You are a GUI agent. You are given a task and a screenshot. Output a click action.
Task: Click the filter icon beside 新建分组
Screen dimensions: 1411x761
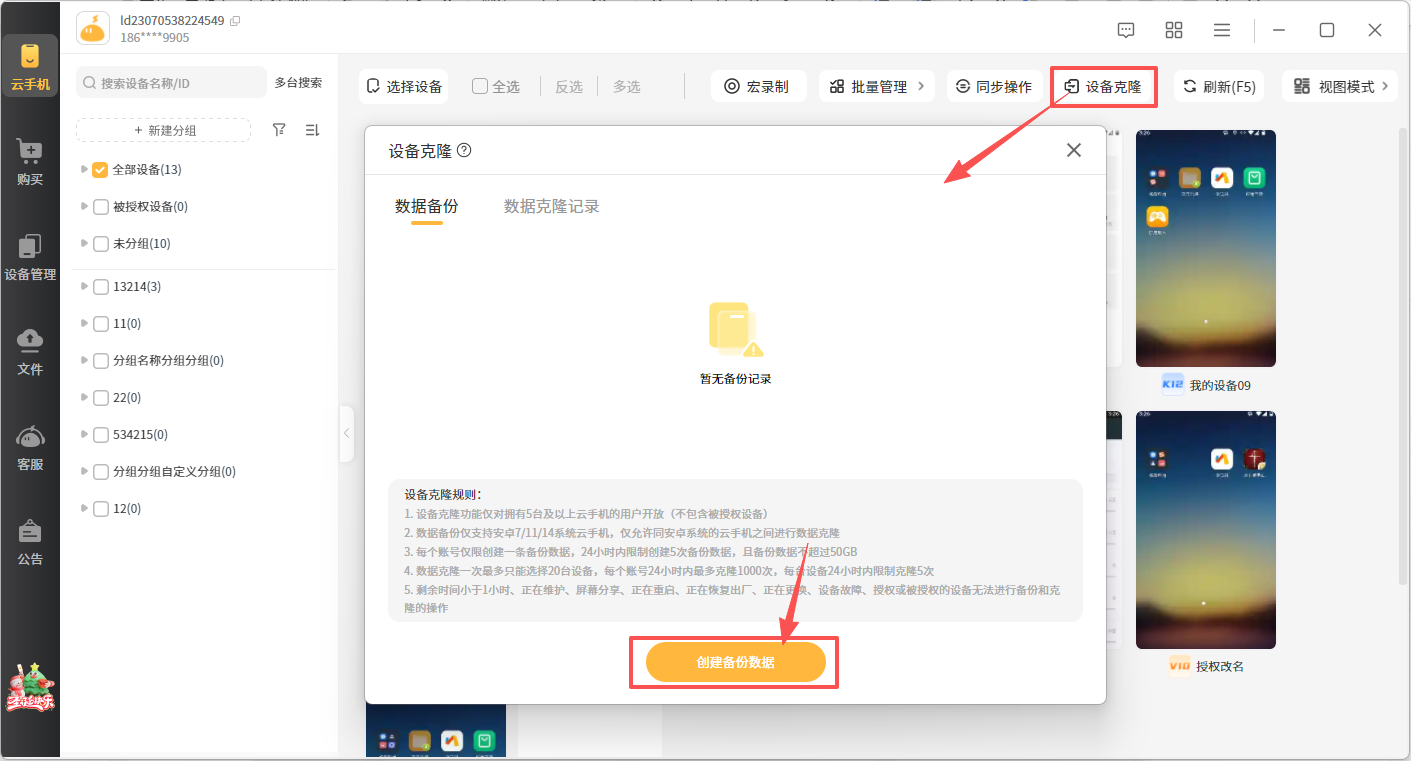tap(280, 130)
